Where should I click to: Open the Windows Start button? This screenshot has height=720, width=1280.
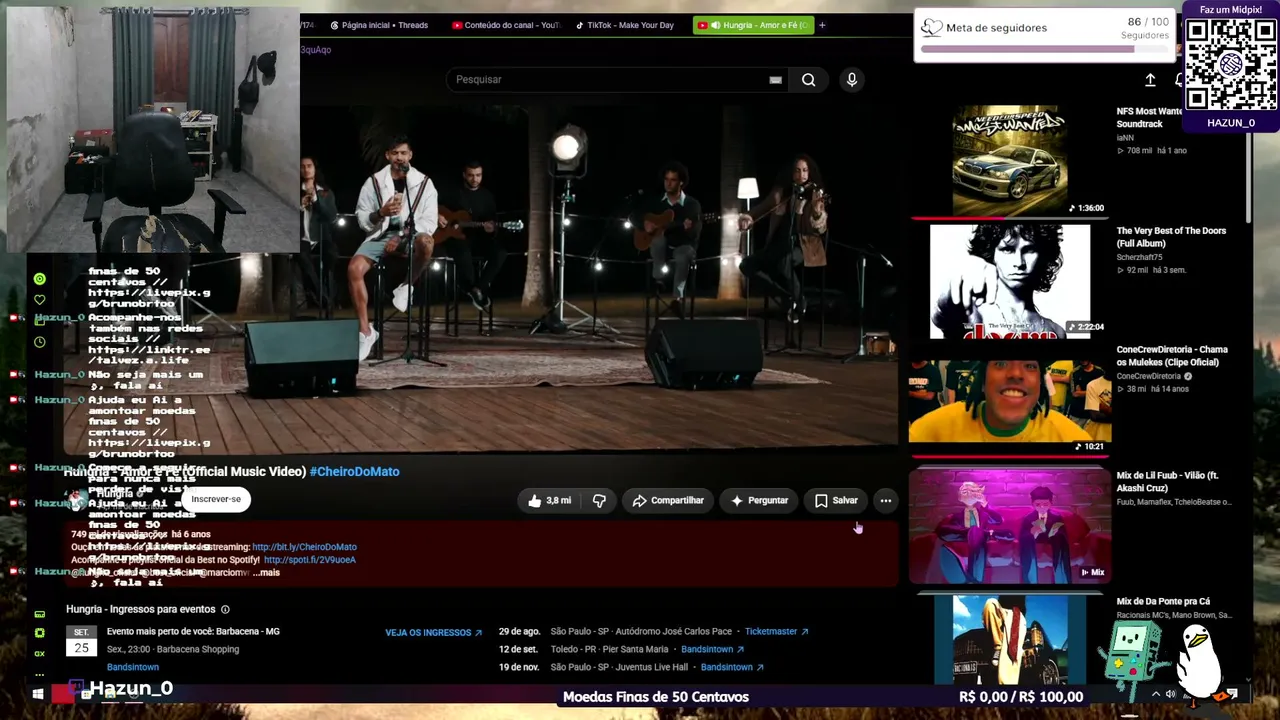(38, 693)
